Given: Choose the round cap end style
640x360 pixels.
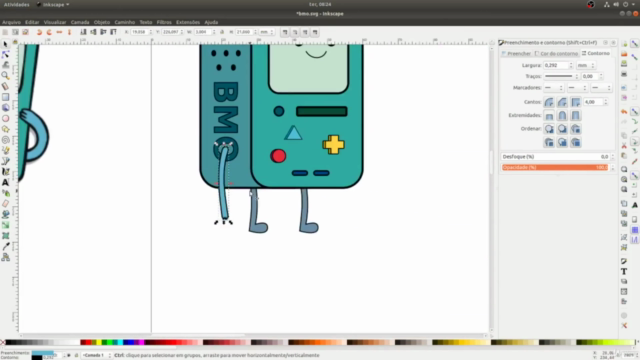Looking at the screenshot, I should point(562,116).
